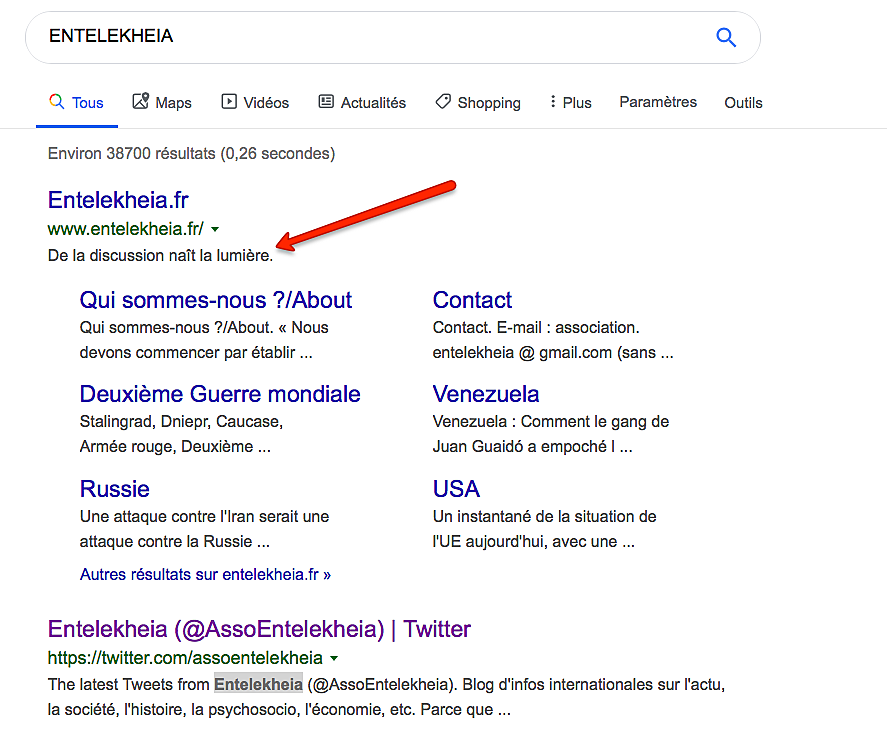The height and width of the screenshot is (736, 887).
Task: Expand the arrow next to www.entelekheia.fr/
Action: 215,229
